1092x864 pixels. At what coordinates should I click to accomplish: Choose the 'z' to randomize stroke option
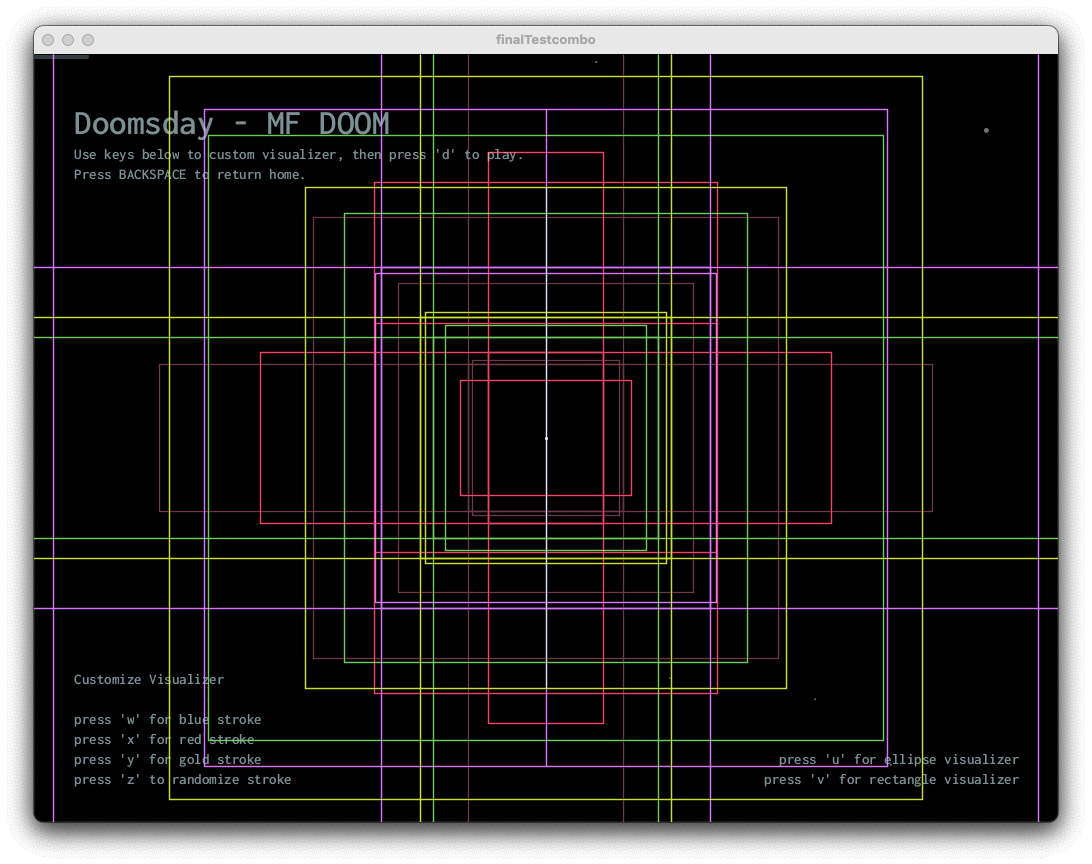pos(182,780)
